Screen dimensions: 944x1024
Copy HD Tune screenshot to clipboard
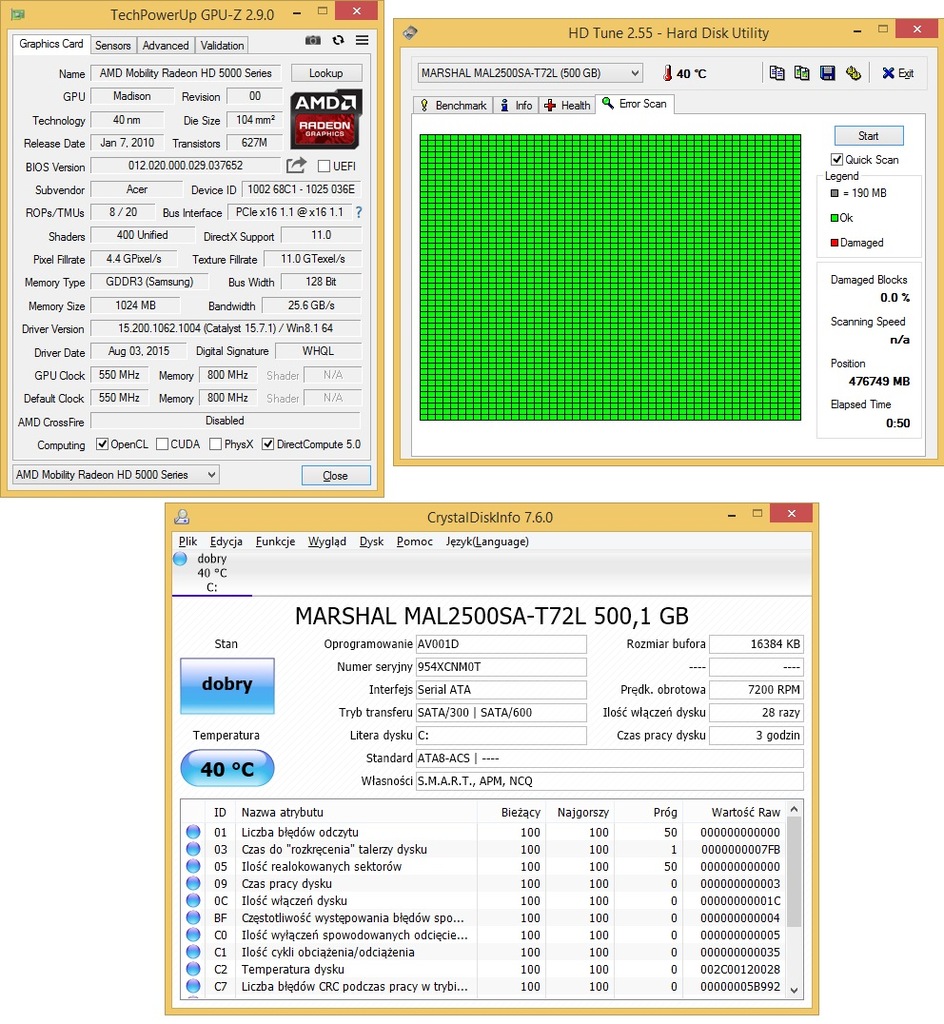click(x=802, y=73)
